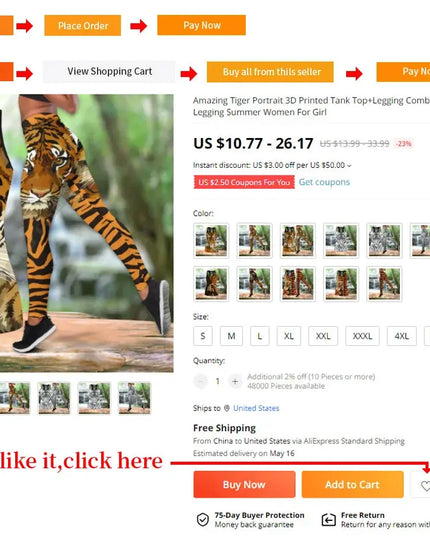Screen dimensions: 430x537
Task: Open Get coupons link
Action: (x=324, y=182)
